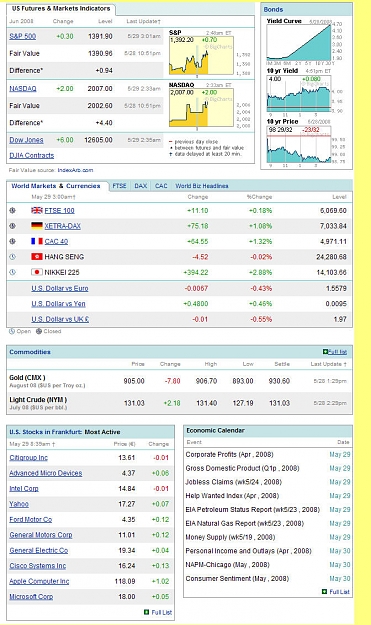Screen dimensions: 371x625
Task: Click Light Crude (NYM) commodity row label
Action: [38, 400]
